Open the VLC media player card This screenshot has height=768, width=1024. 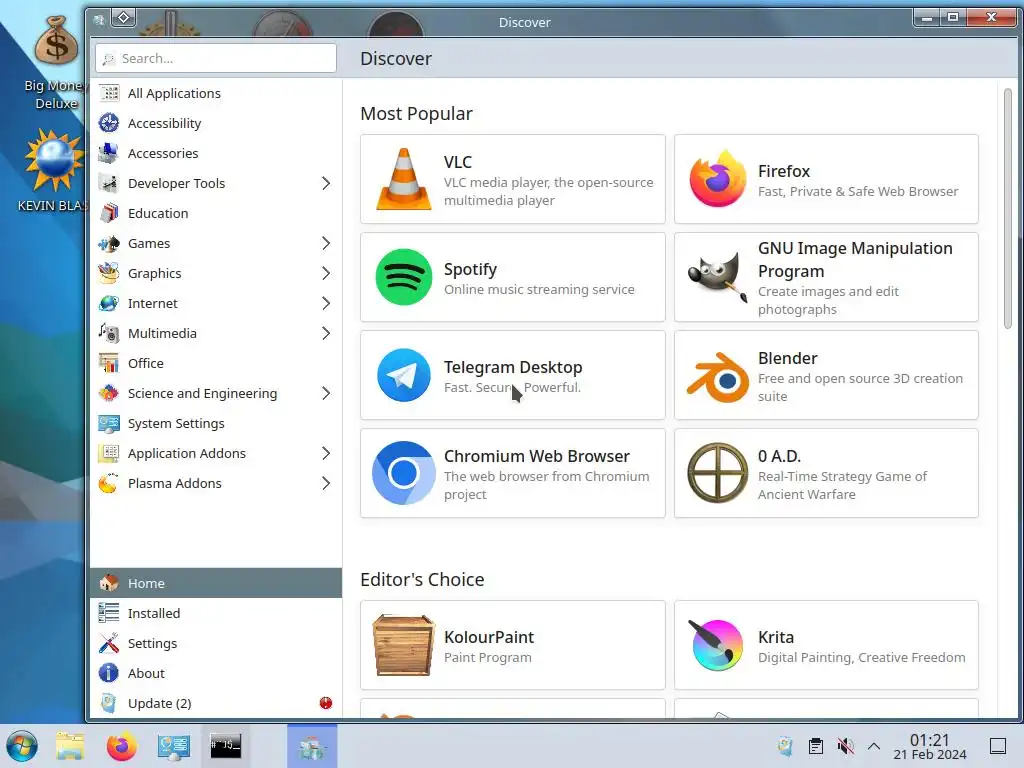(513, 179)
